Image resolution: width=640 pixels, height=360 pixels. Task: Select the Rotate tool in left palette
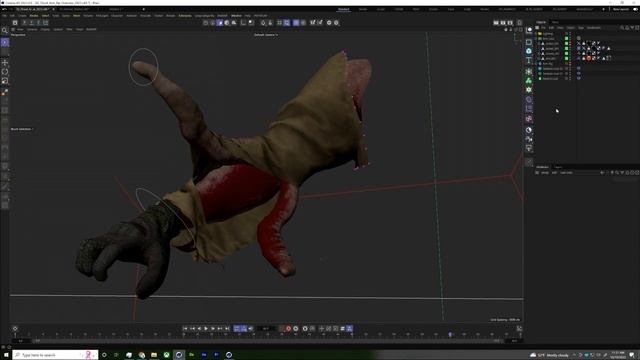click(x=5, y=72)
